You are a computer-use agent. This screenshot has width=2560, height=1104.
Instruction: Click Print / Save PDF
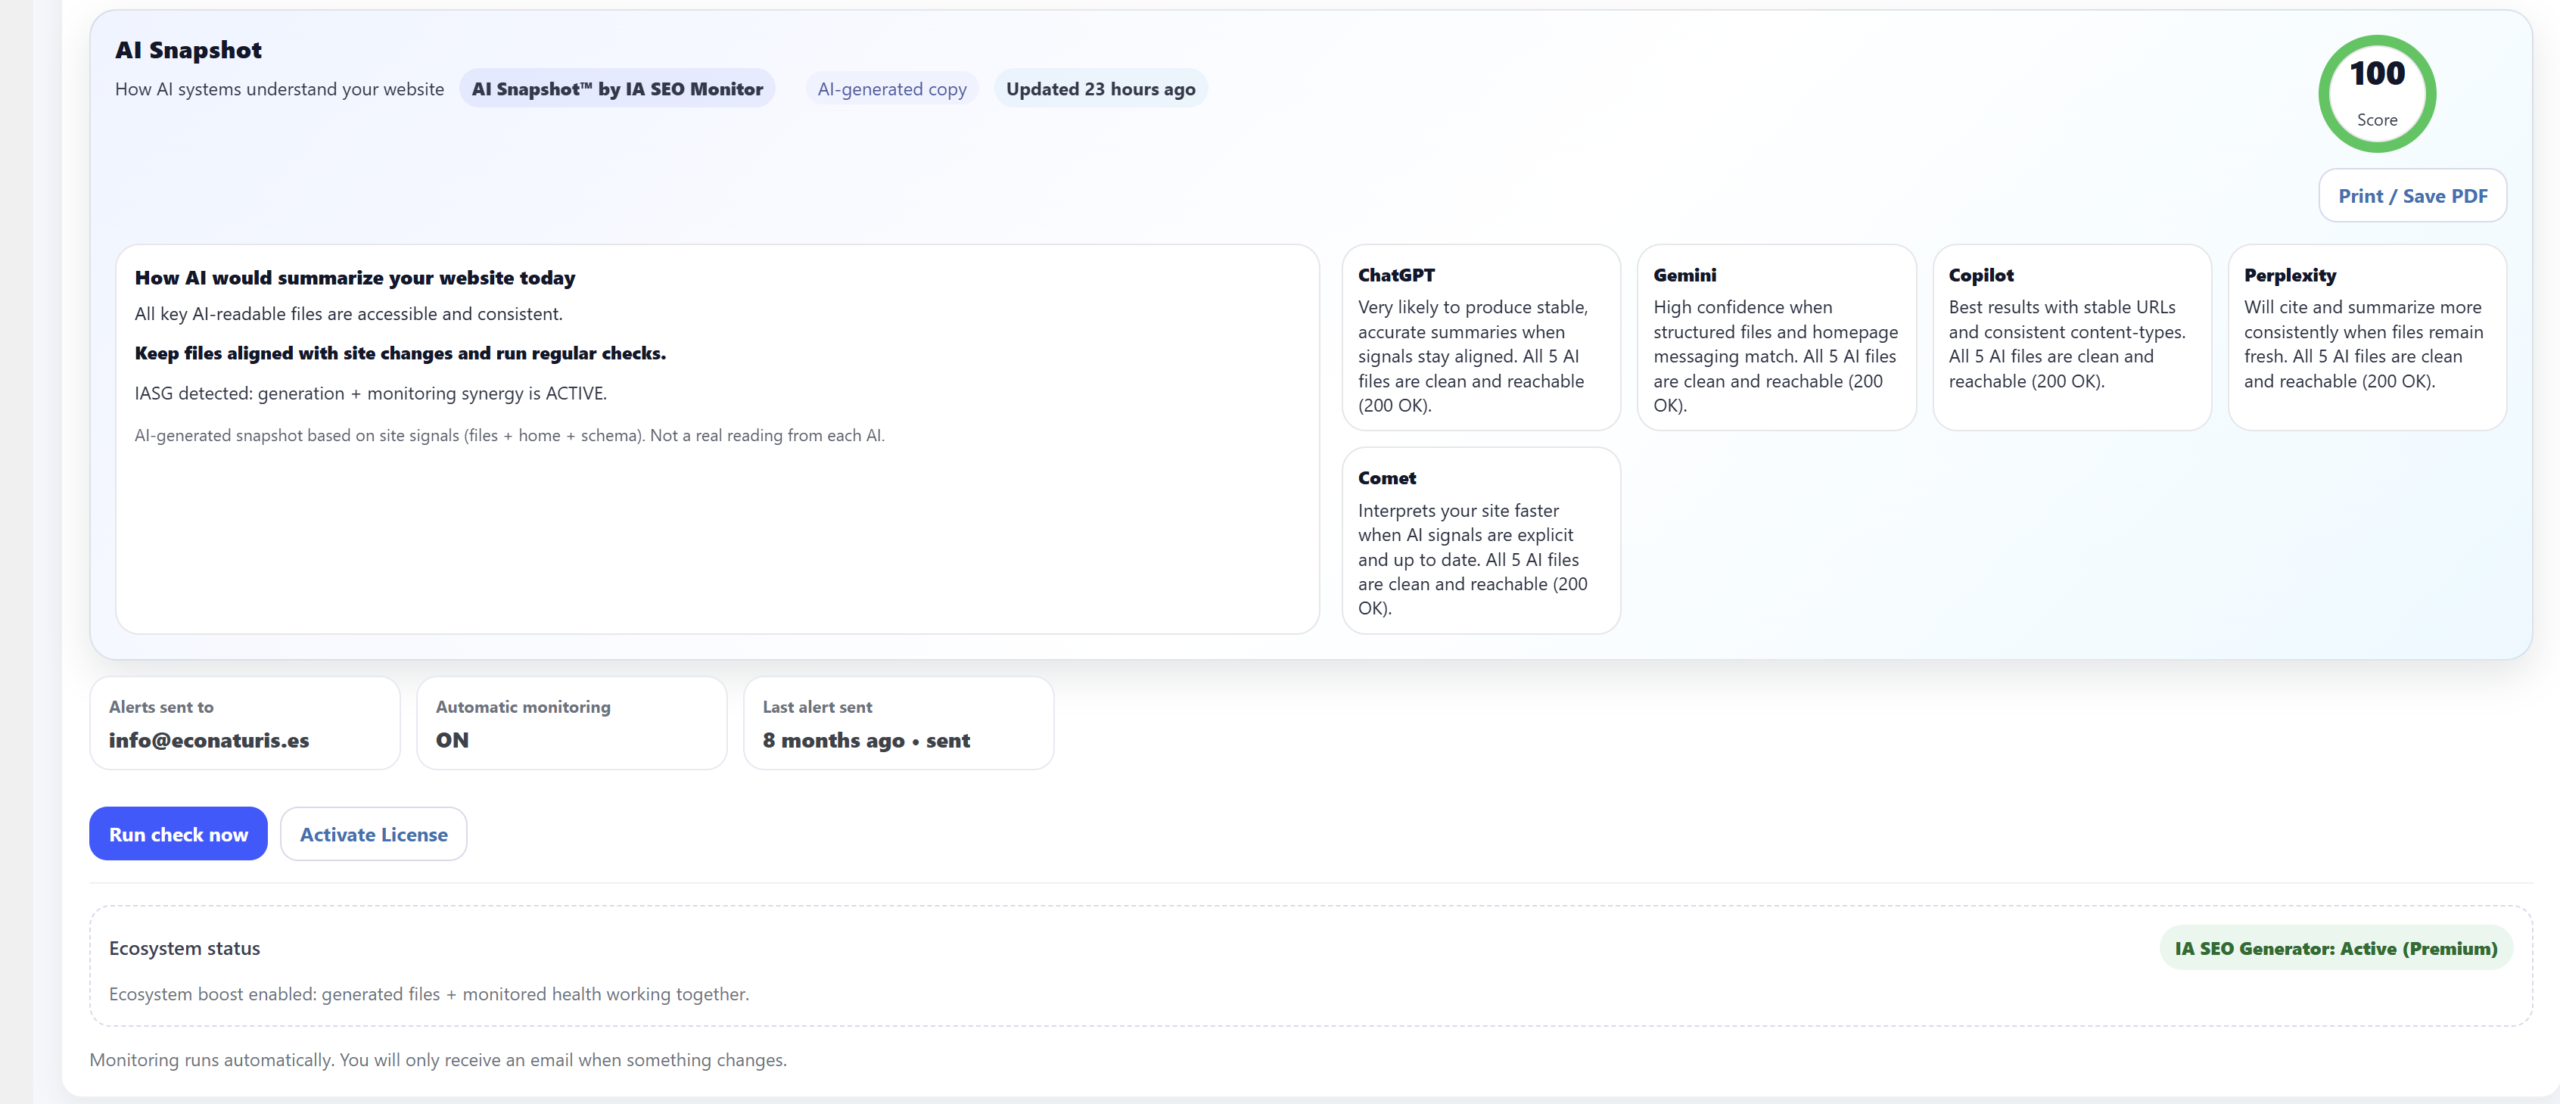(x=2412, y=196)
